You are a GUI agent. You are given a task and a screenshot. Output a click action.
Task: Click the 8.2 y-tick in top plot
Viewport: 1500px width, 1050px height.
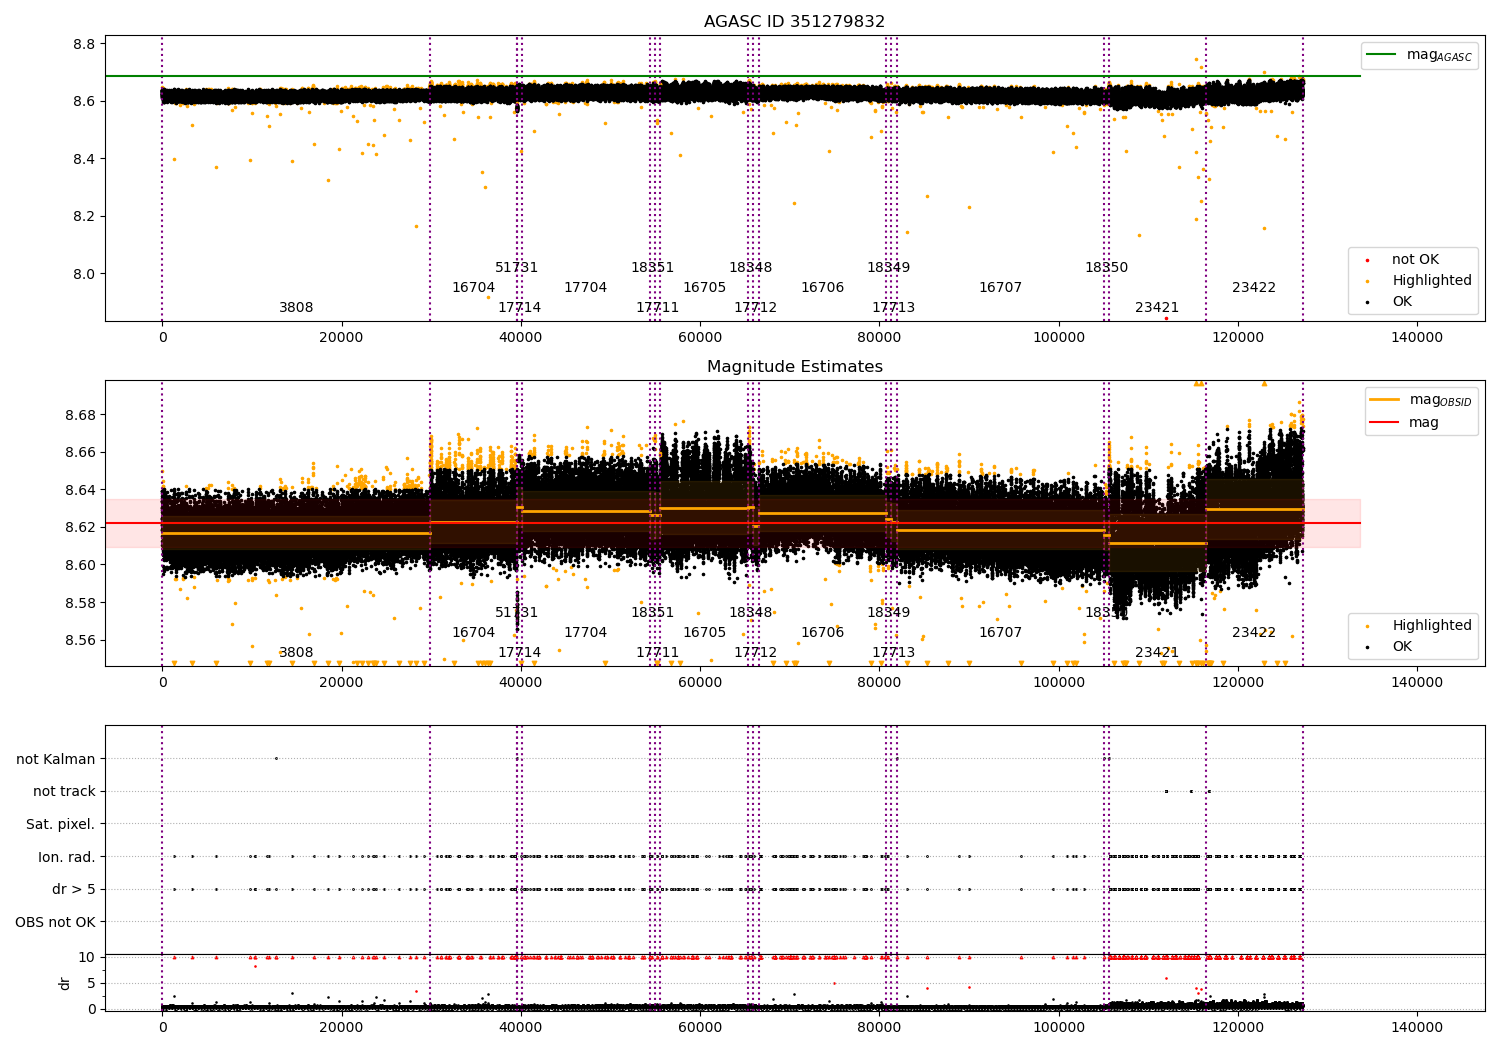tap(84, 217)
